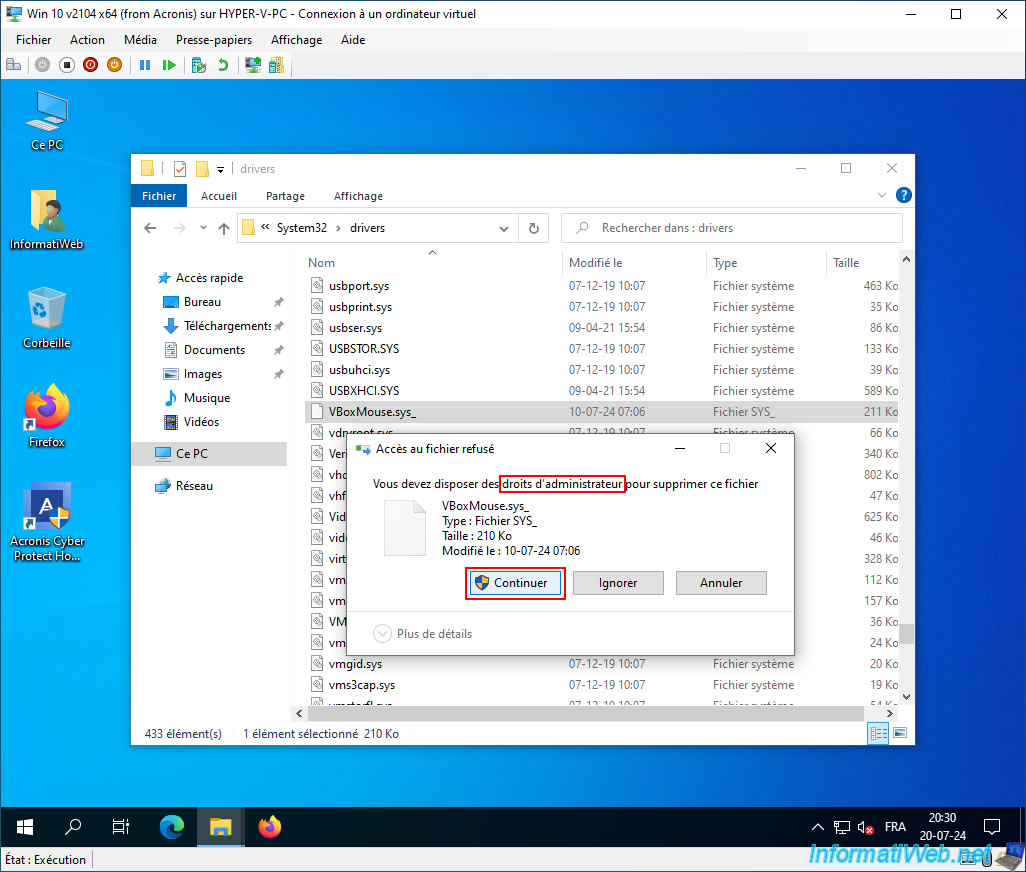Image resolution: width=1026 pixels, height=872 pixels.
Task: Select the USBSTOR.SYS file
Action: point(364,349)
